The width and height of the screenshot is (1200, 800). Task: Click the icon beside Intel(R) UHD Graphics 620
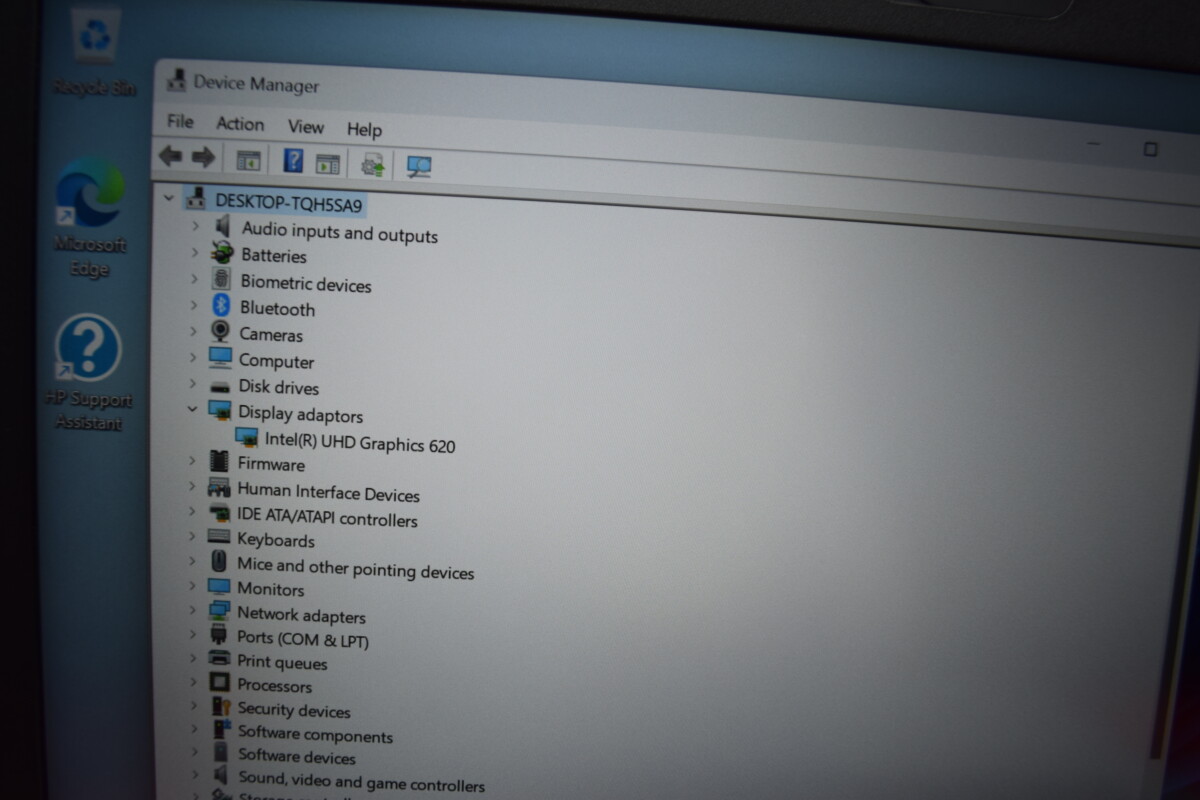click(246, 437)
